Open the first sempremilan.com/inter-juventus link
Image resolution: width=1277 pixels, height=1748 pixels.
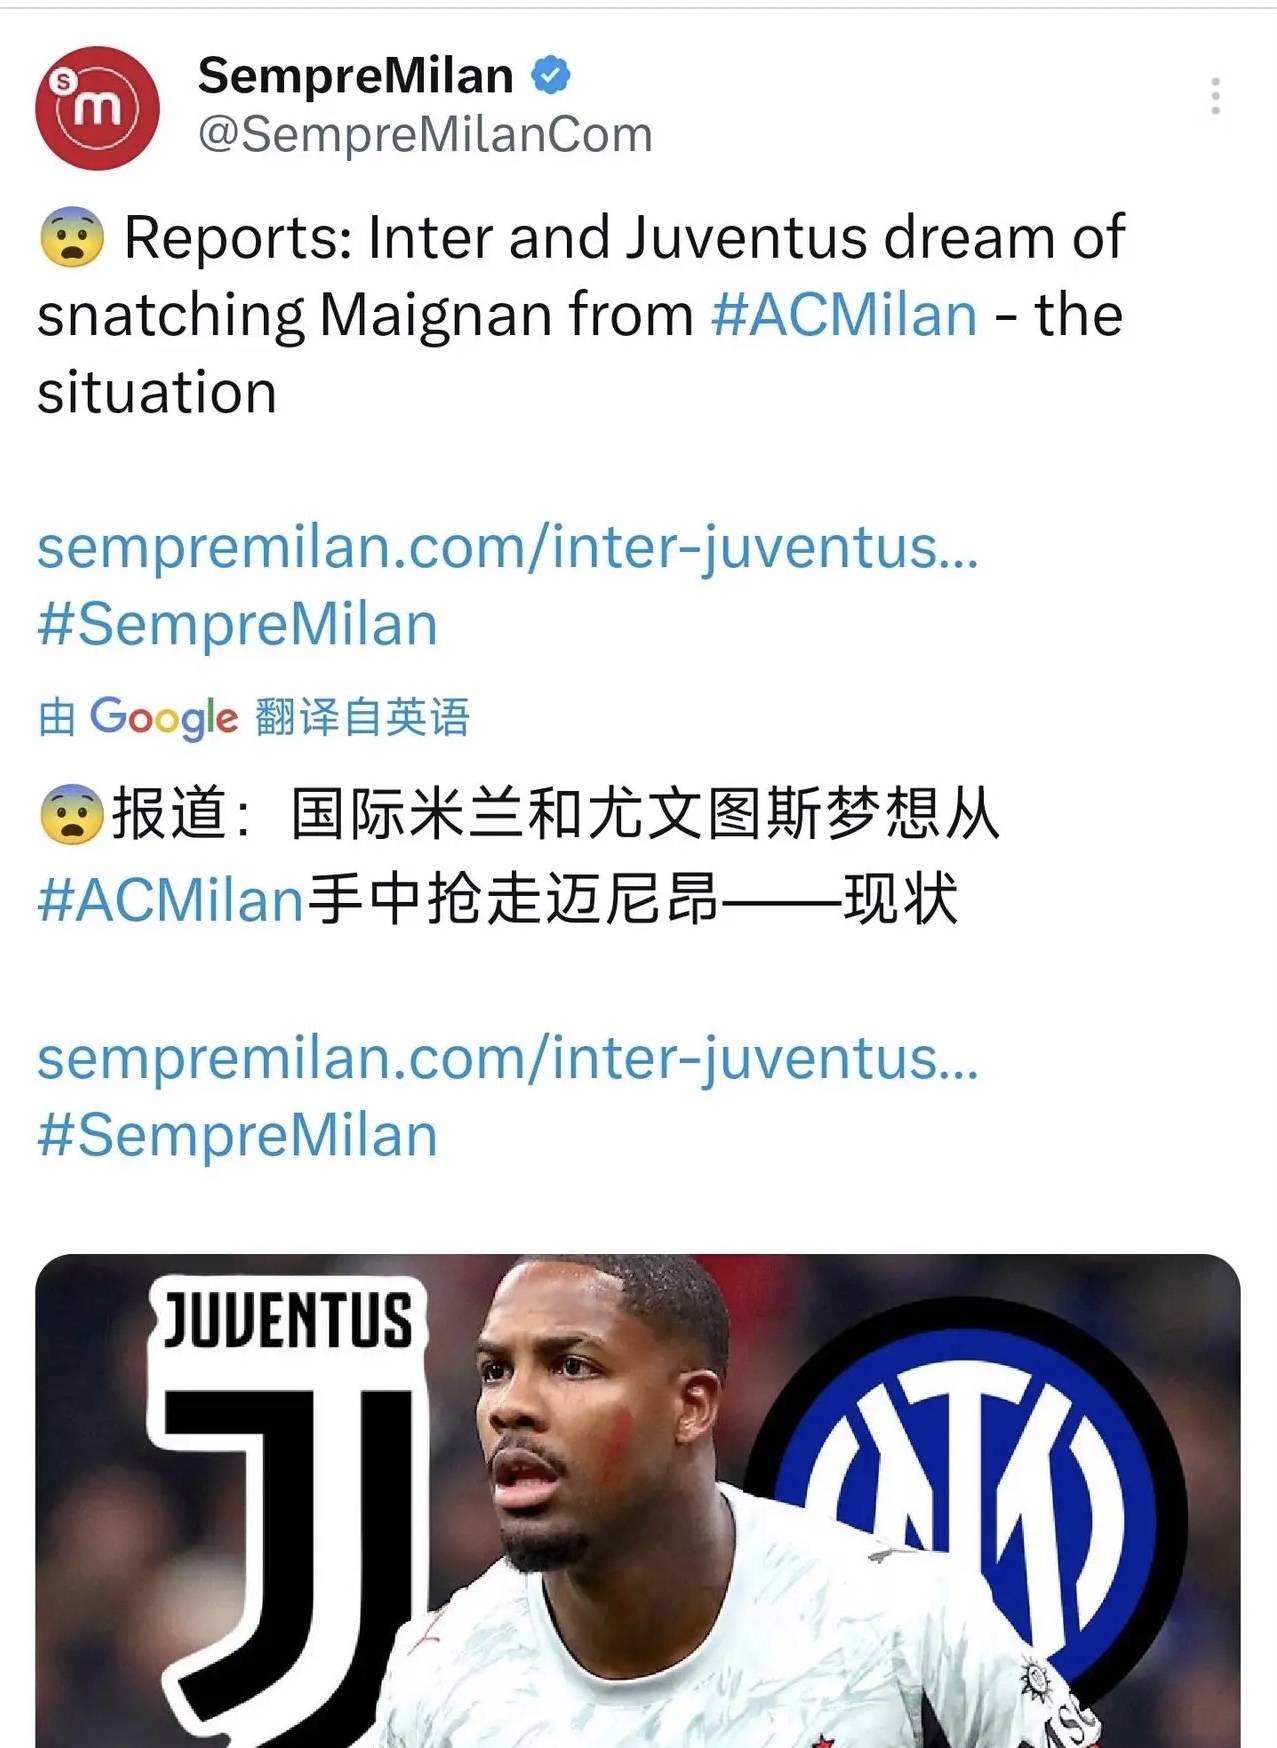[508, 548]
